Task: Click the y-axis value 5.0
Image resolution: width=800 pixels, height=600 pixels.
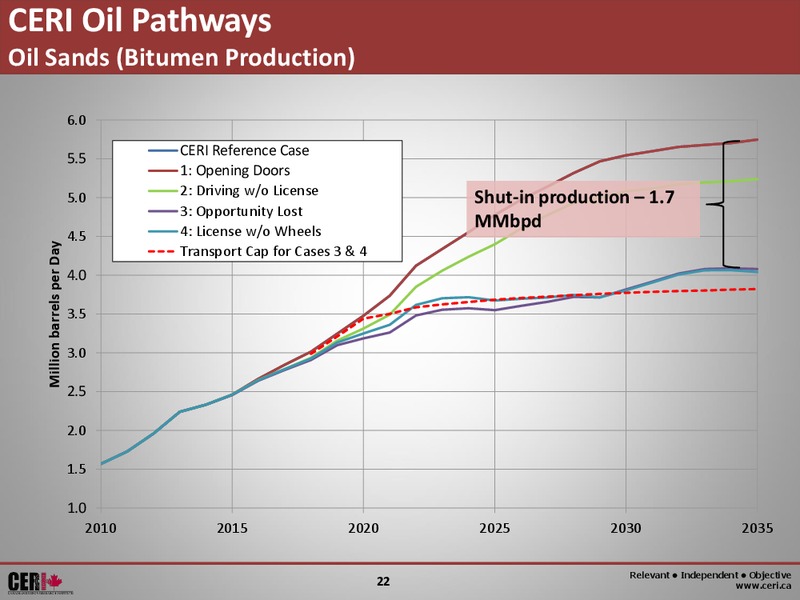Action: click(x=77, y=198)
